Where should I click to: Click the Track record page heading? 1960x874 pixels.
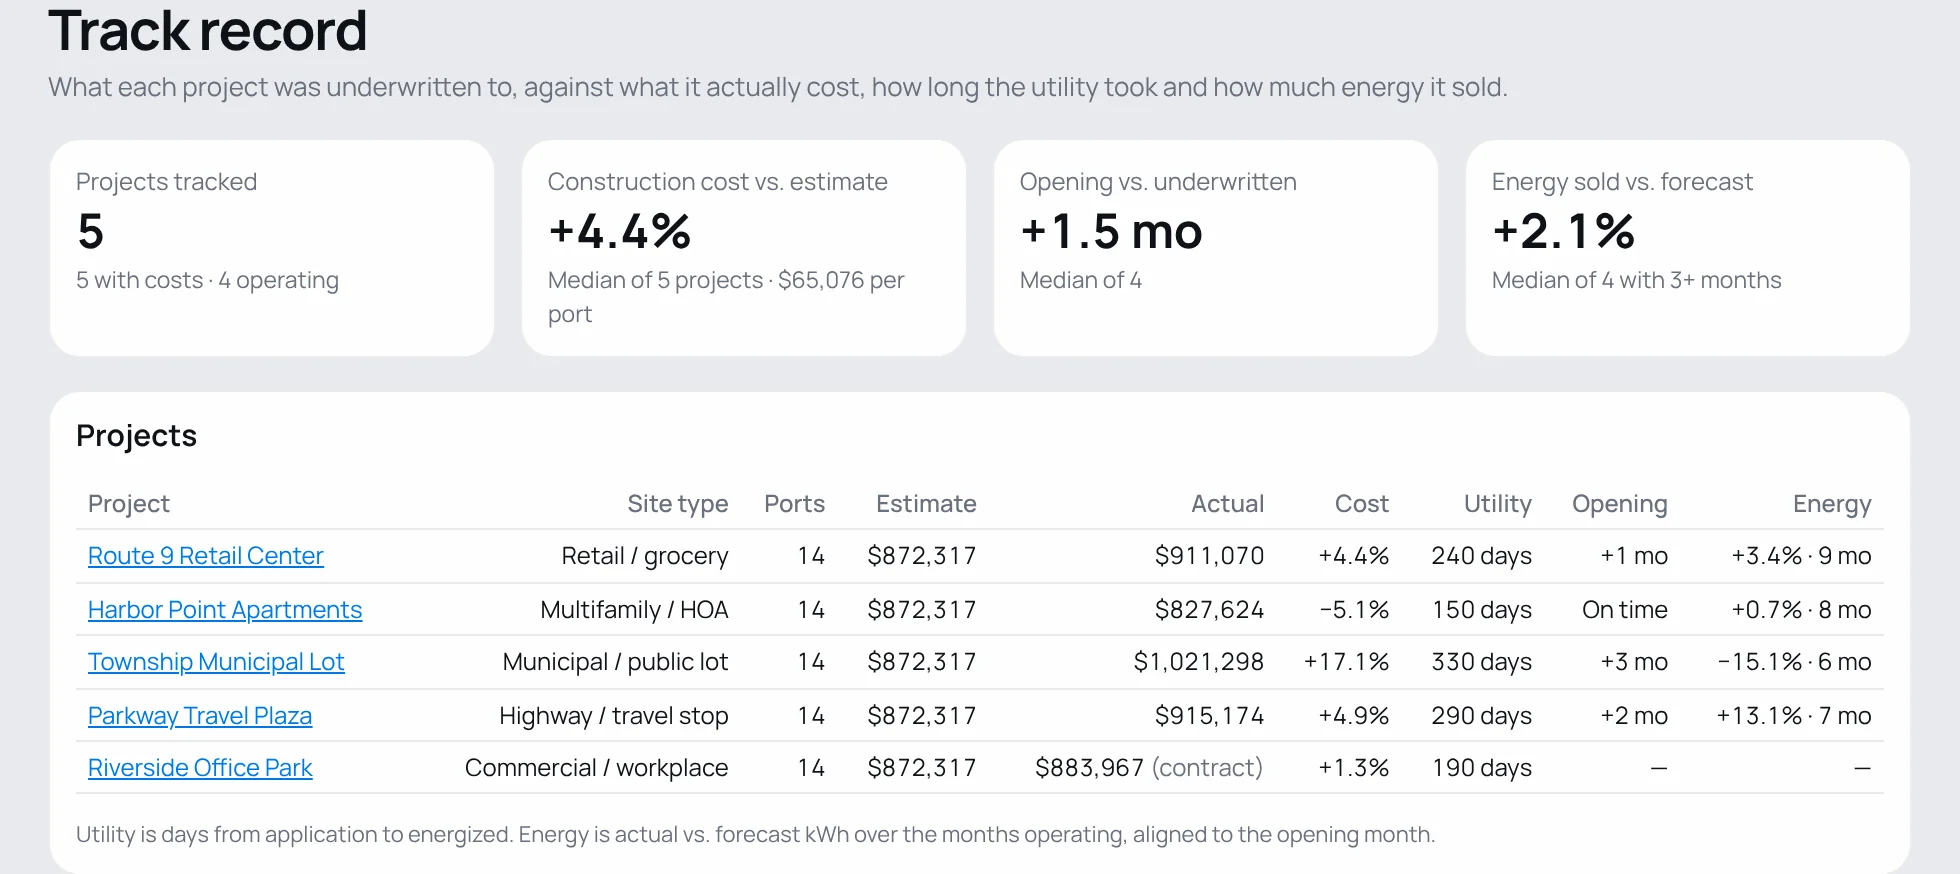208,30
